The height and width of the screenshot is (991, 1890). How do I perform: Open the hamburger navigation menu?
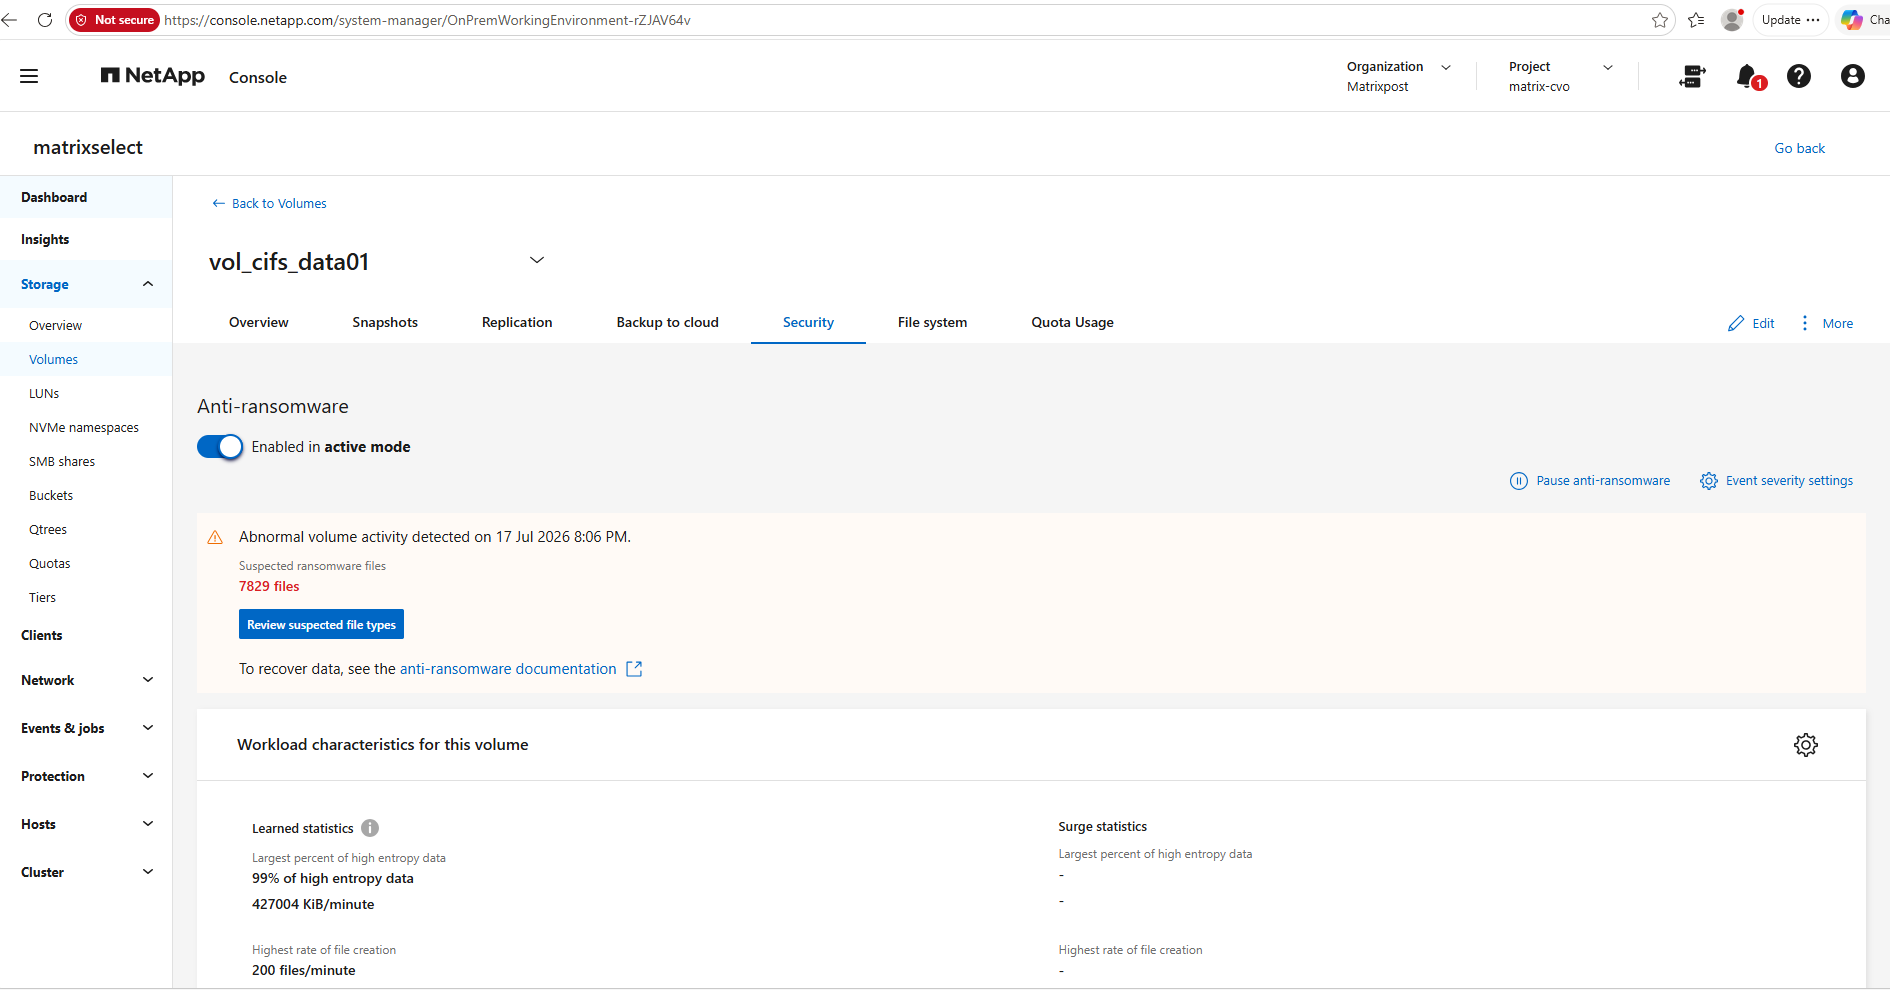pos(29,76)
